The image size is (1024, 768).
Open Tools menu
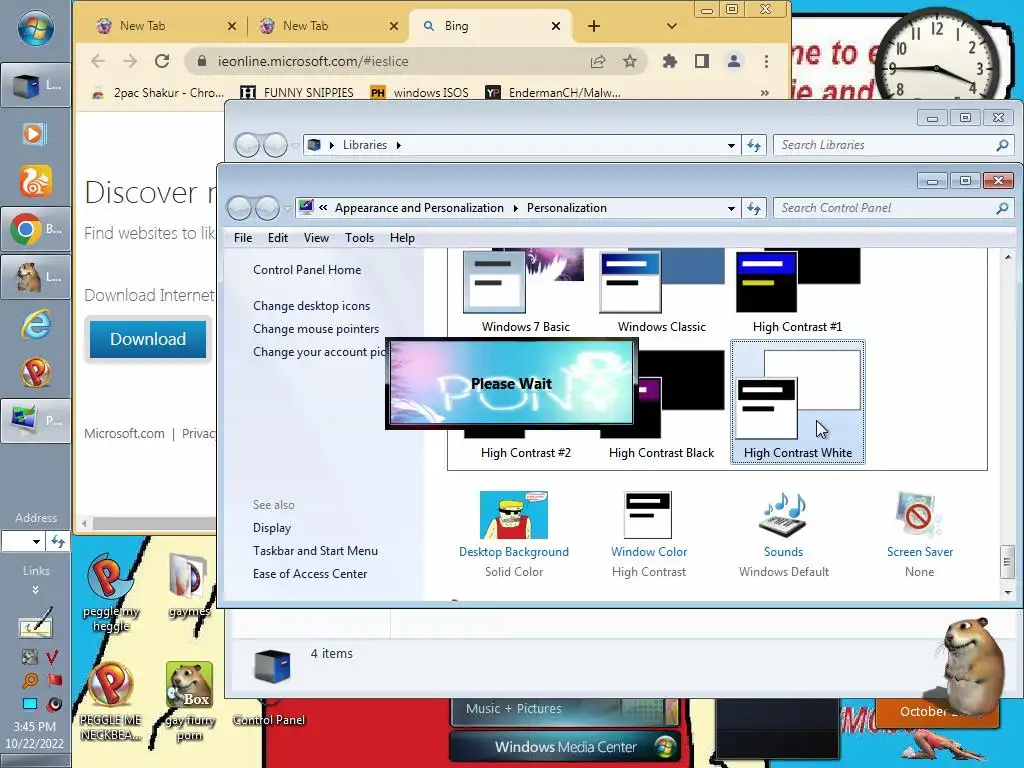[359, 238]
